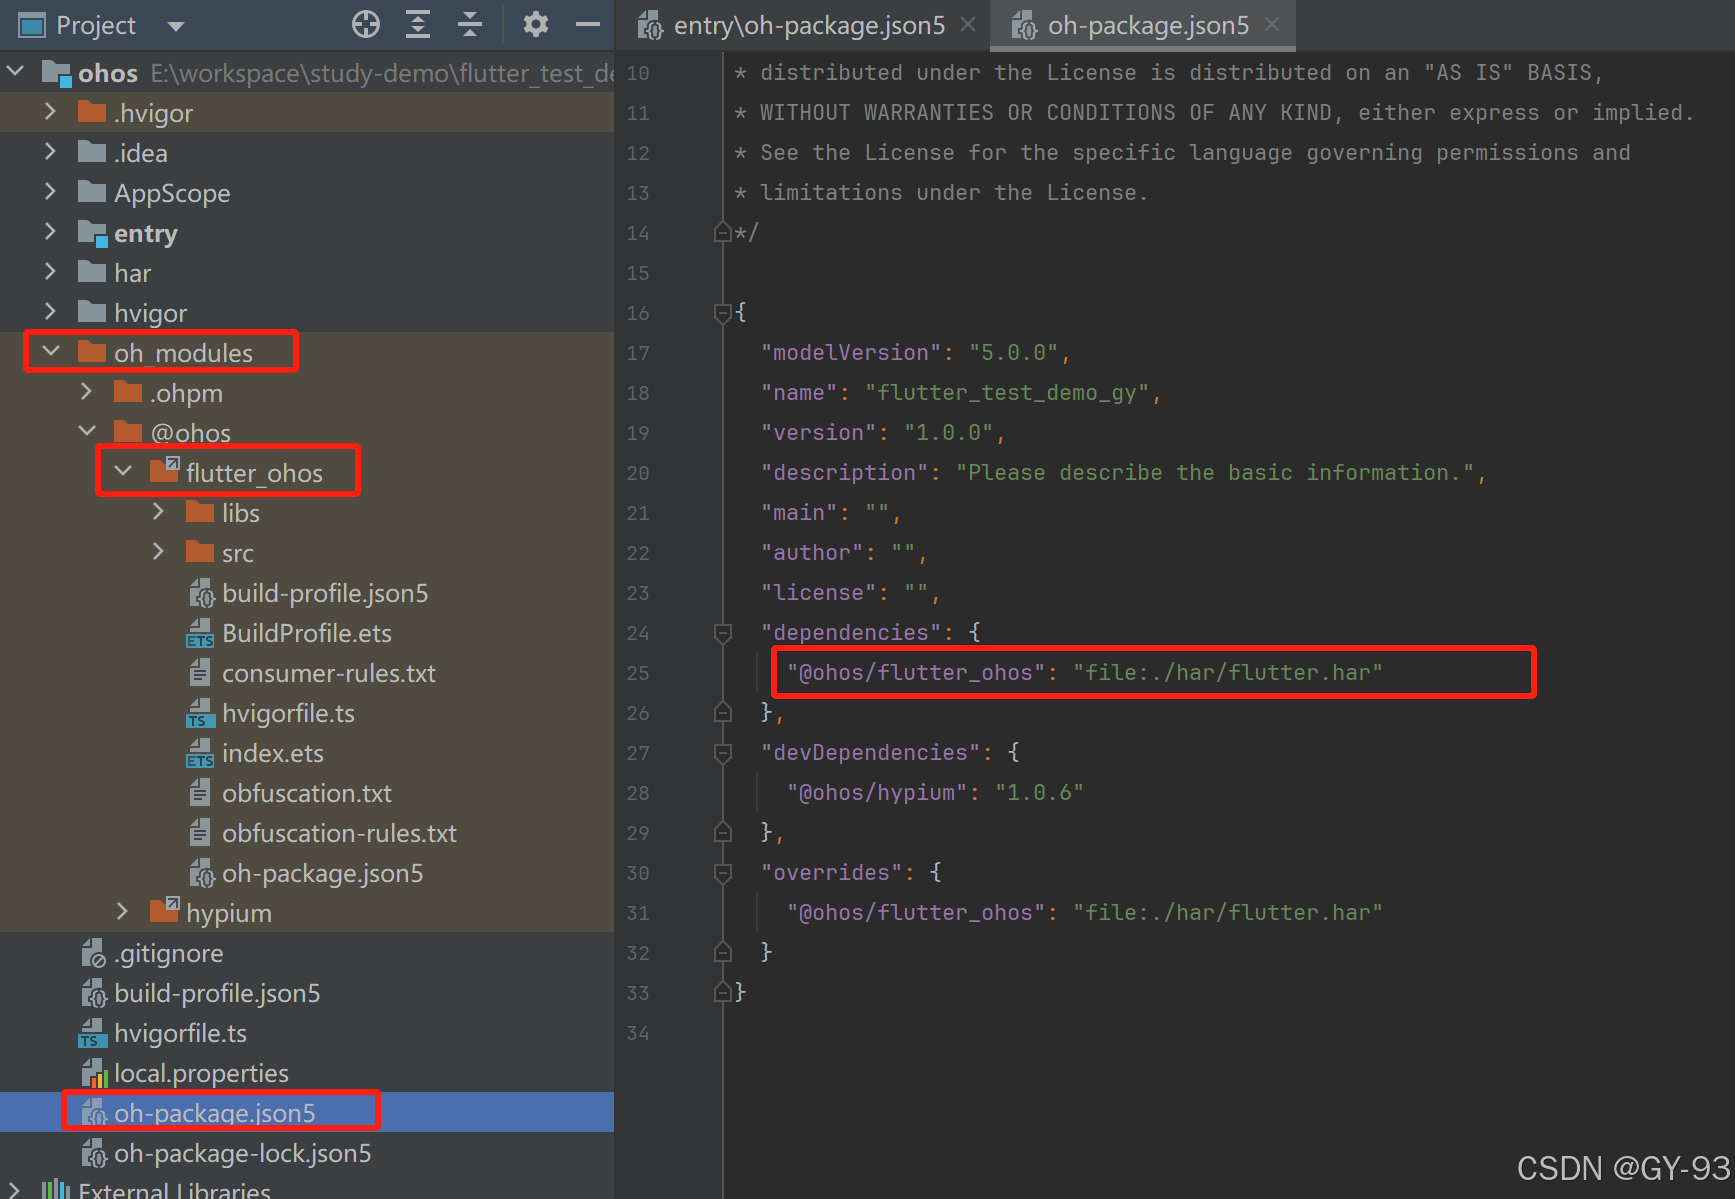Fold the devDependencies block at line 27

click(723, 752)
